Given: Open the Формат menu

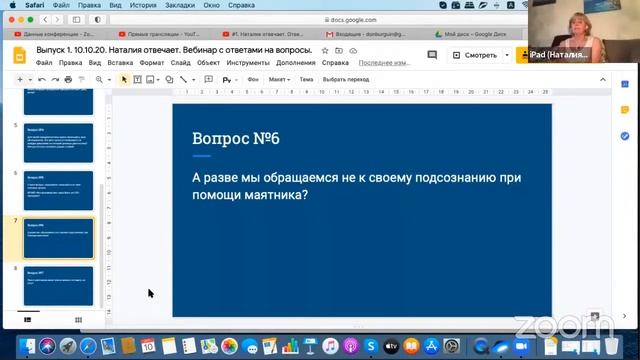Looking at the screenshot, I should (x=151, y=63).
